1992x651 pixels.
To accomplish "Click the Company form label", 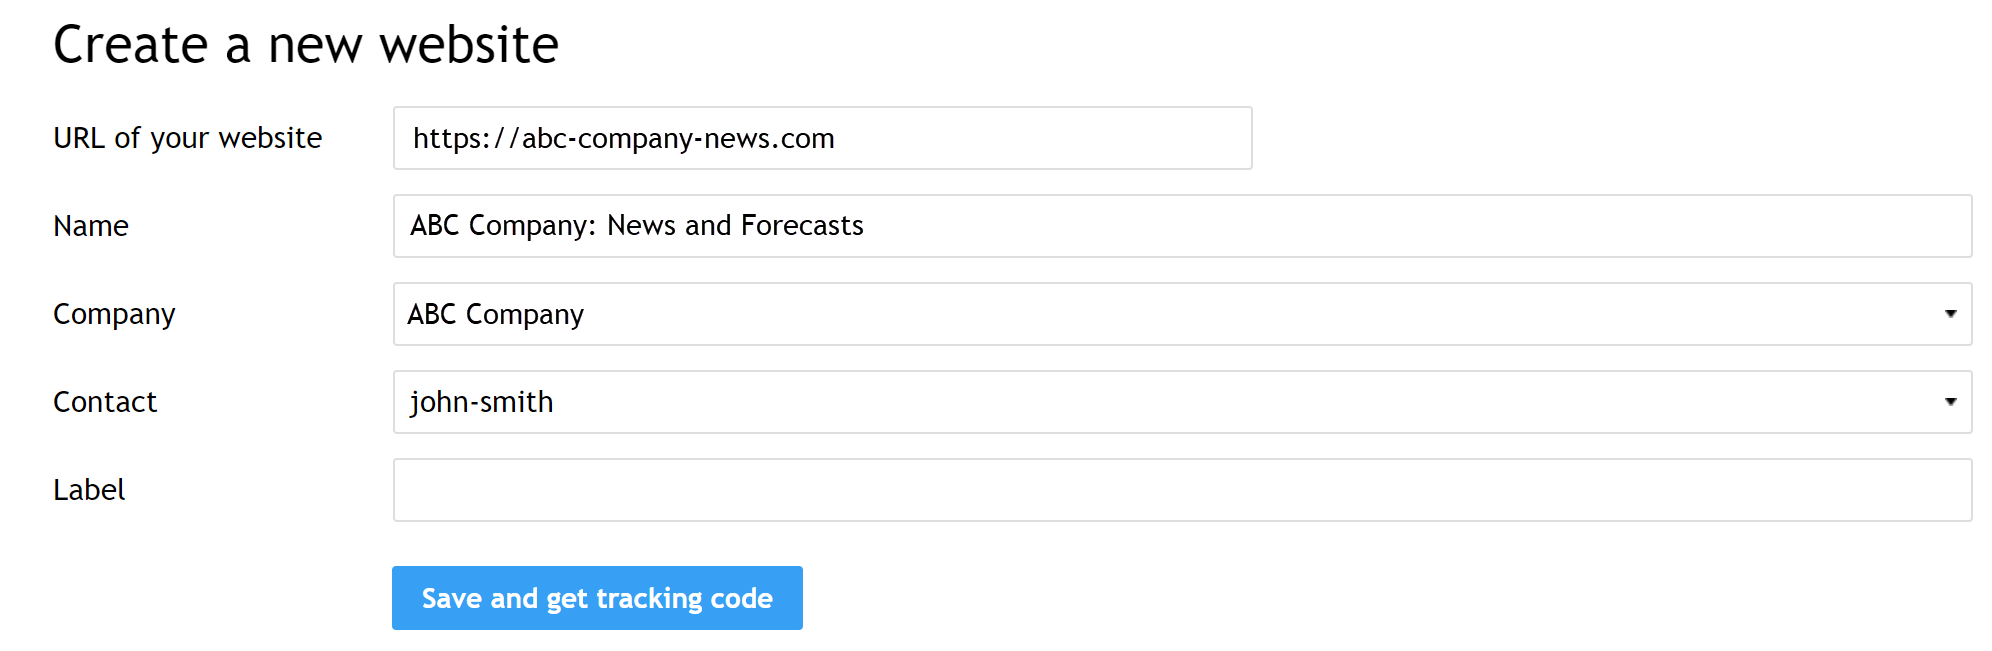I will 114,314.
